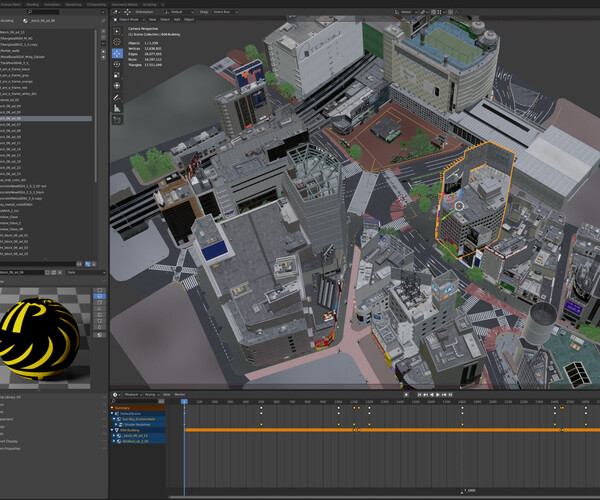Play the animation forward
This screenshot has height=500, width=600.
[x=438, y=394]
